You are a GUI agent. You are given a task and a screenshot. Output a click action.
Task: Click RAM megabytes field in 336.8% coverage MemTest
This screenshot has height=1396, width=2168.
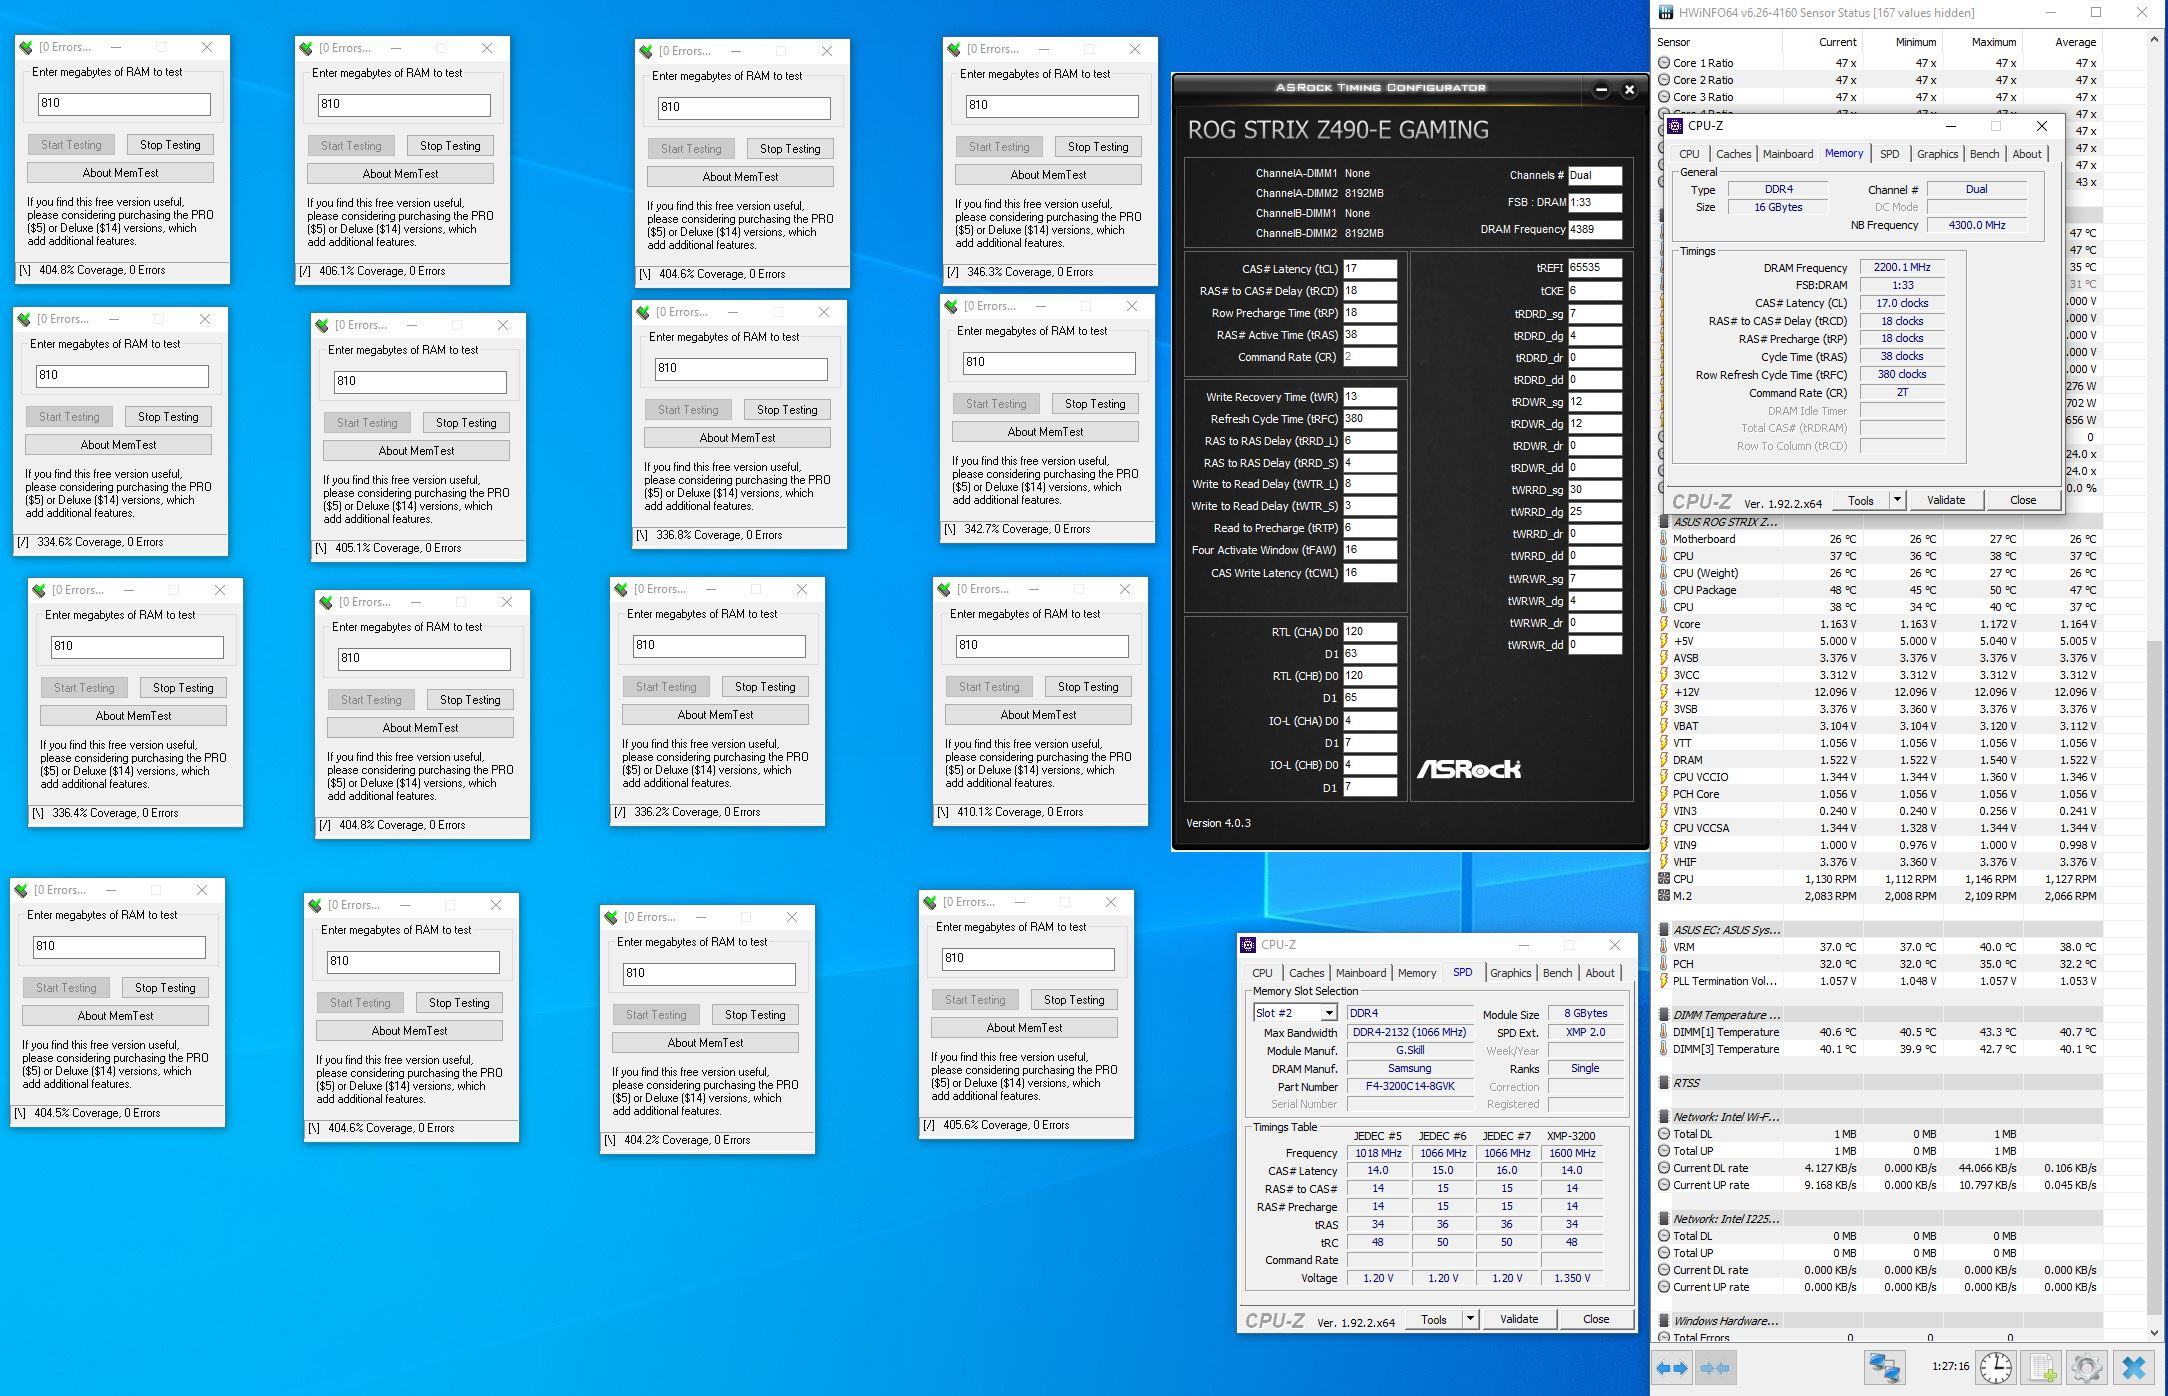click(x=740, y=368)
